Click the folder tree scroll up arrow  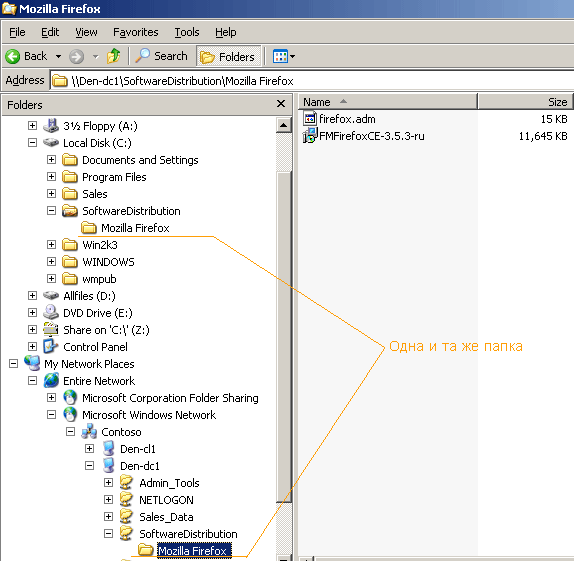tap(283, 125)
